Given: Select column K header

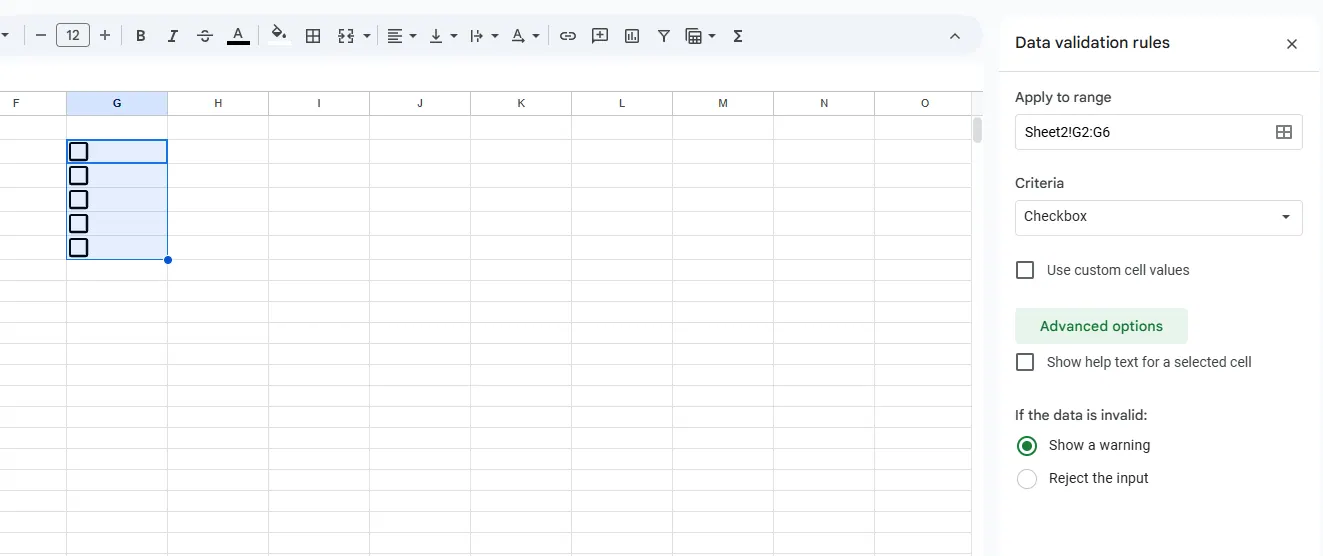Looking at the screenshot, I should pos(521,103).
